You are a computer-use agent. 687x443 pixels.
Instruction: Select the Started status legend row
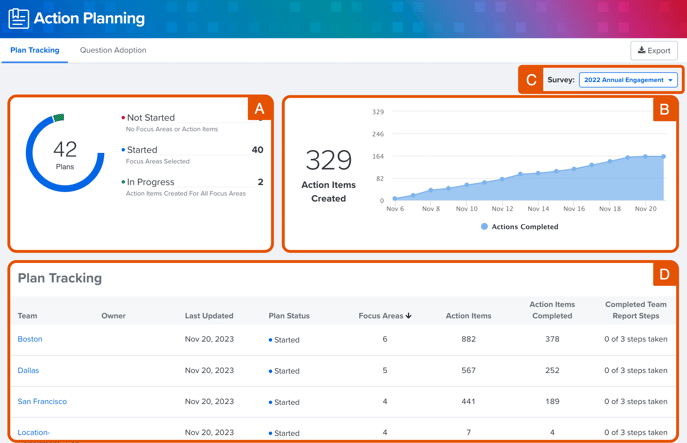tap(142, 150)
